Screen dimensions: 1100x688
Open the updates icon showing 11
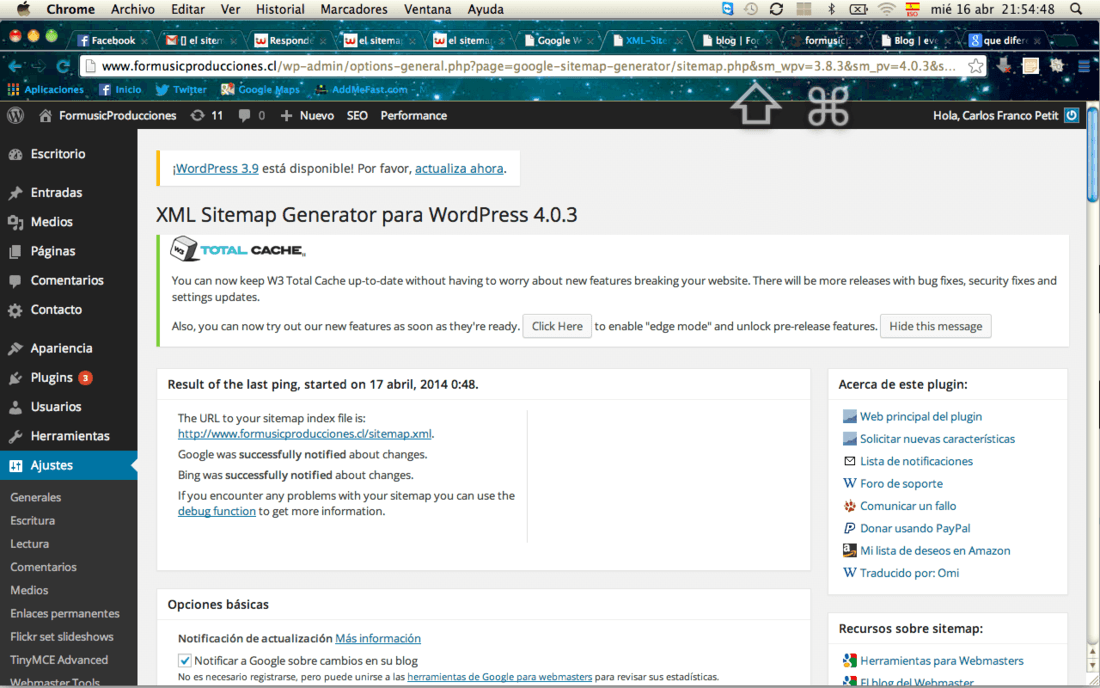tap(207, 116)
